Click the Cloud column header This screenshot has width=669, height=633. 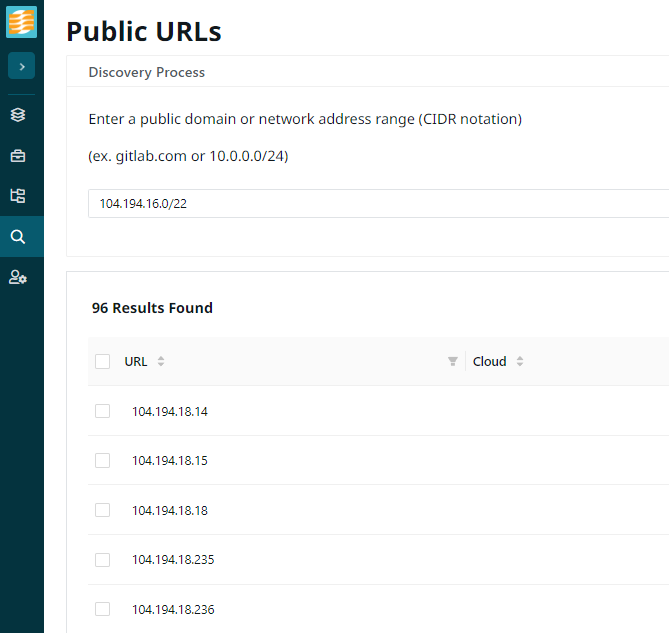[x=489, y=362]
